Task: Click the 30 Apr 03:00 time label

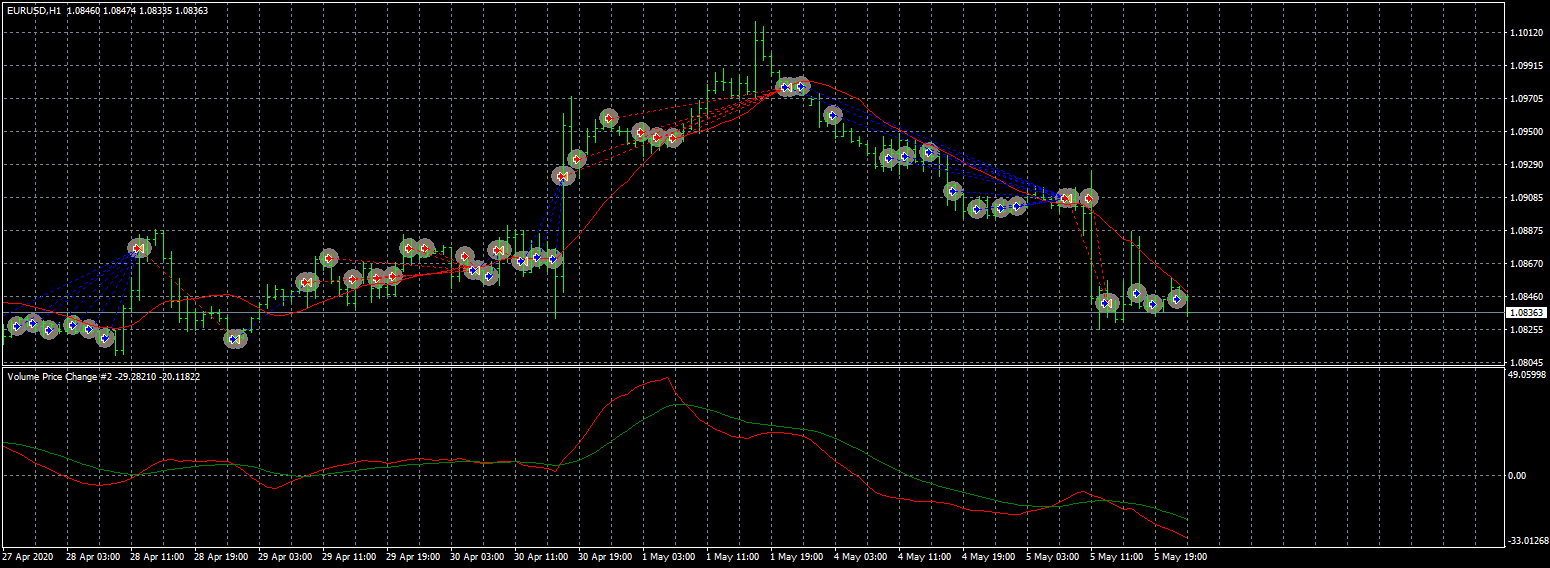Action: click(477, 555)
